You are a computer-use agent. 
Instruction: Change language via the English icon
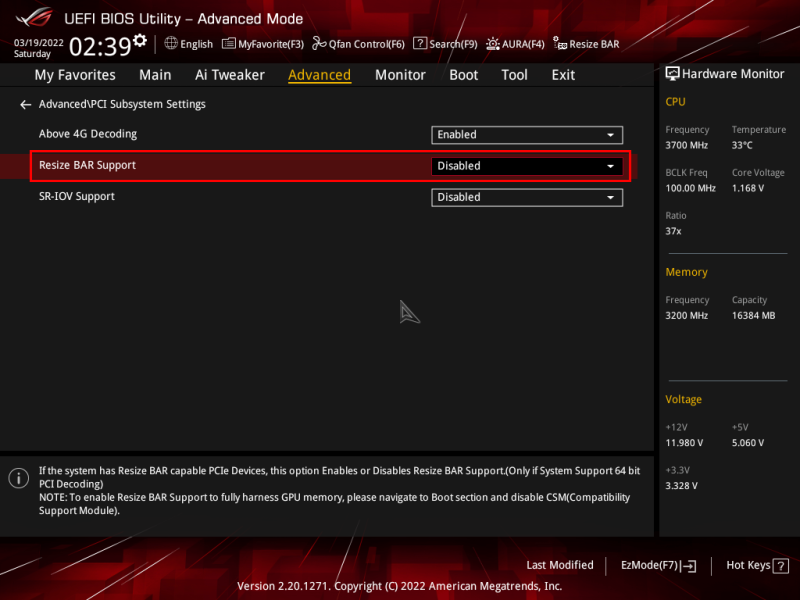pyautogui.click(x=187, y=44)
